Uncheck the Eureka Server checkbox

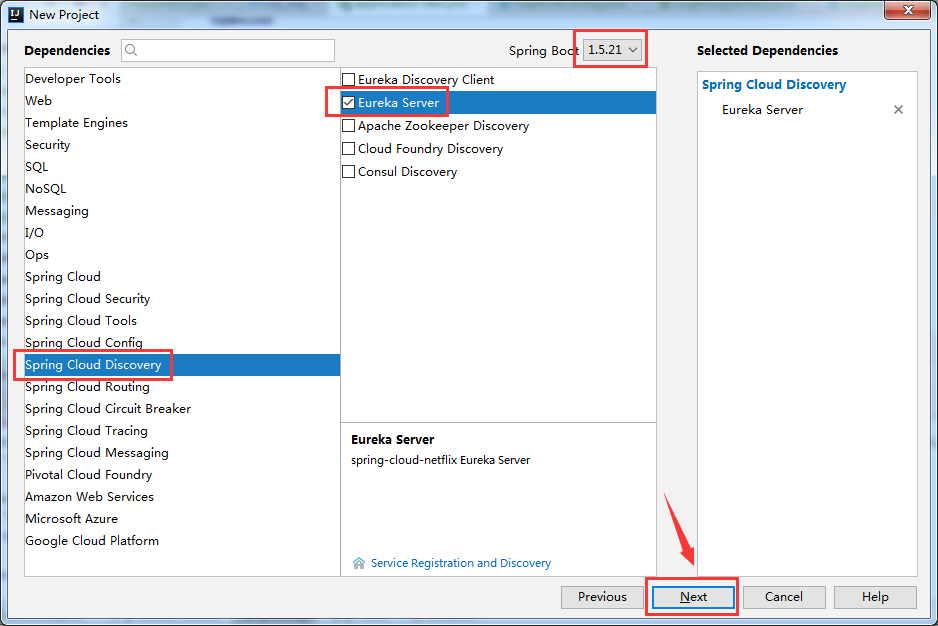pyautogui.click(x=348, y=102)
